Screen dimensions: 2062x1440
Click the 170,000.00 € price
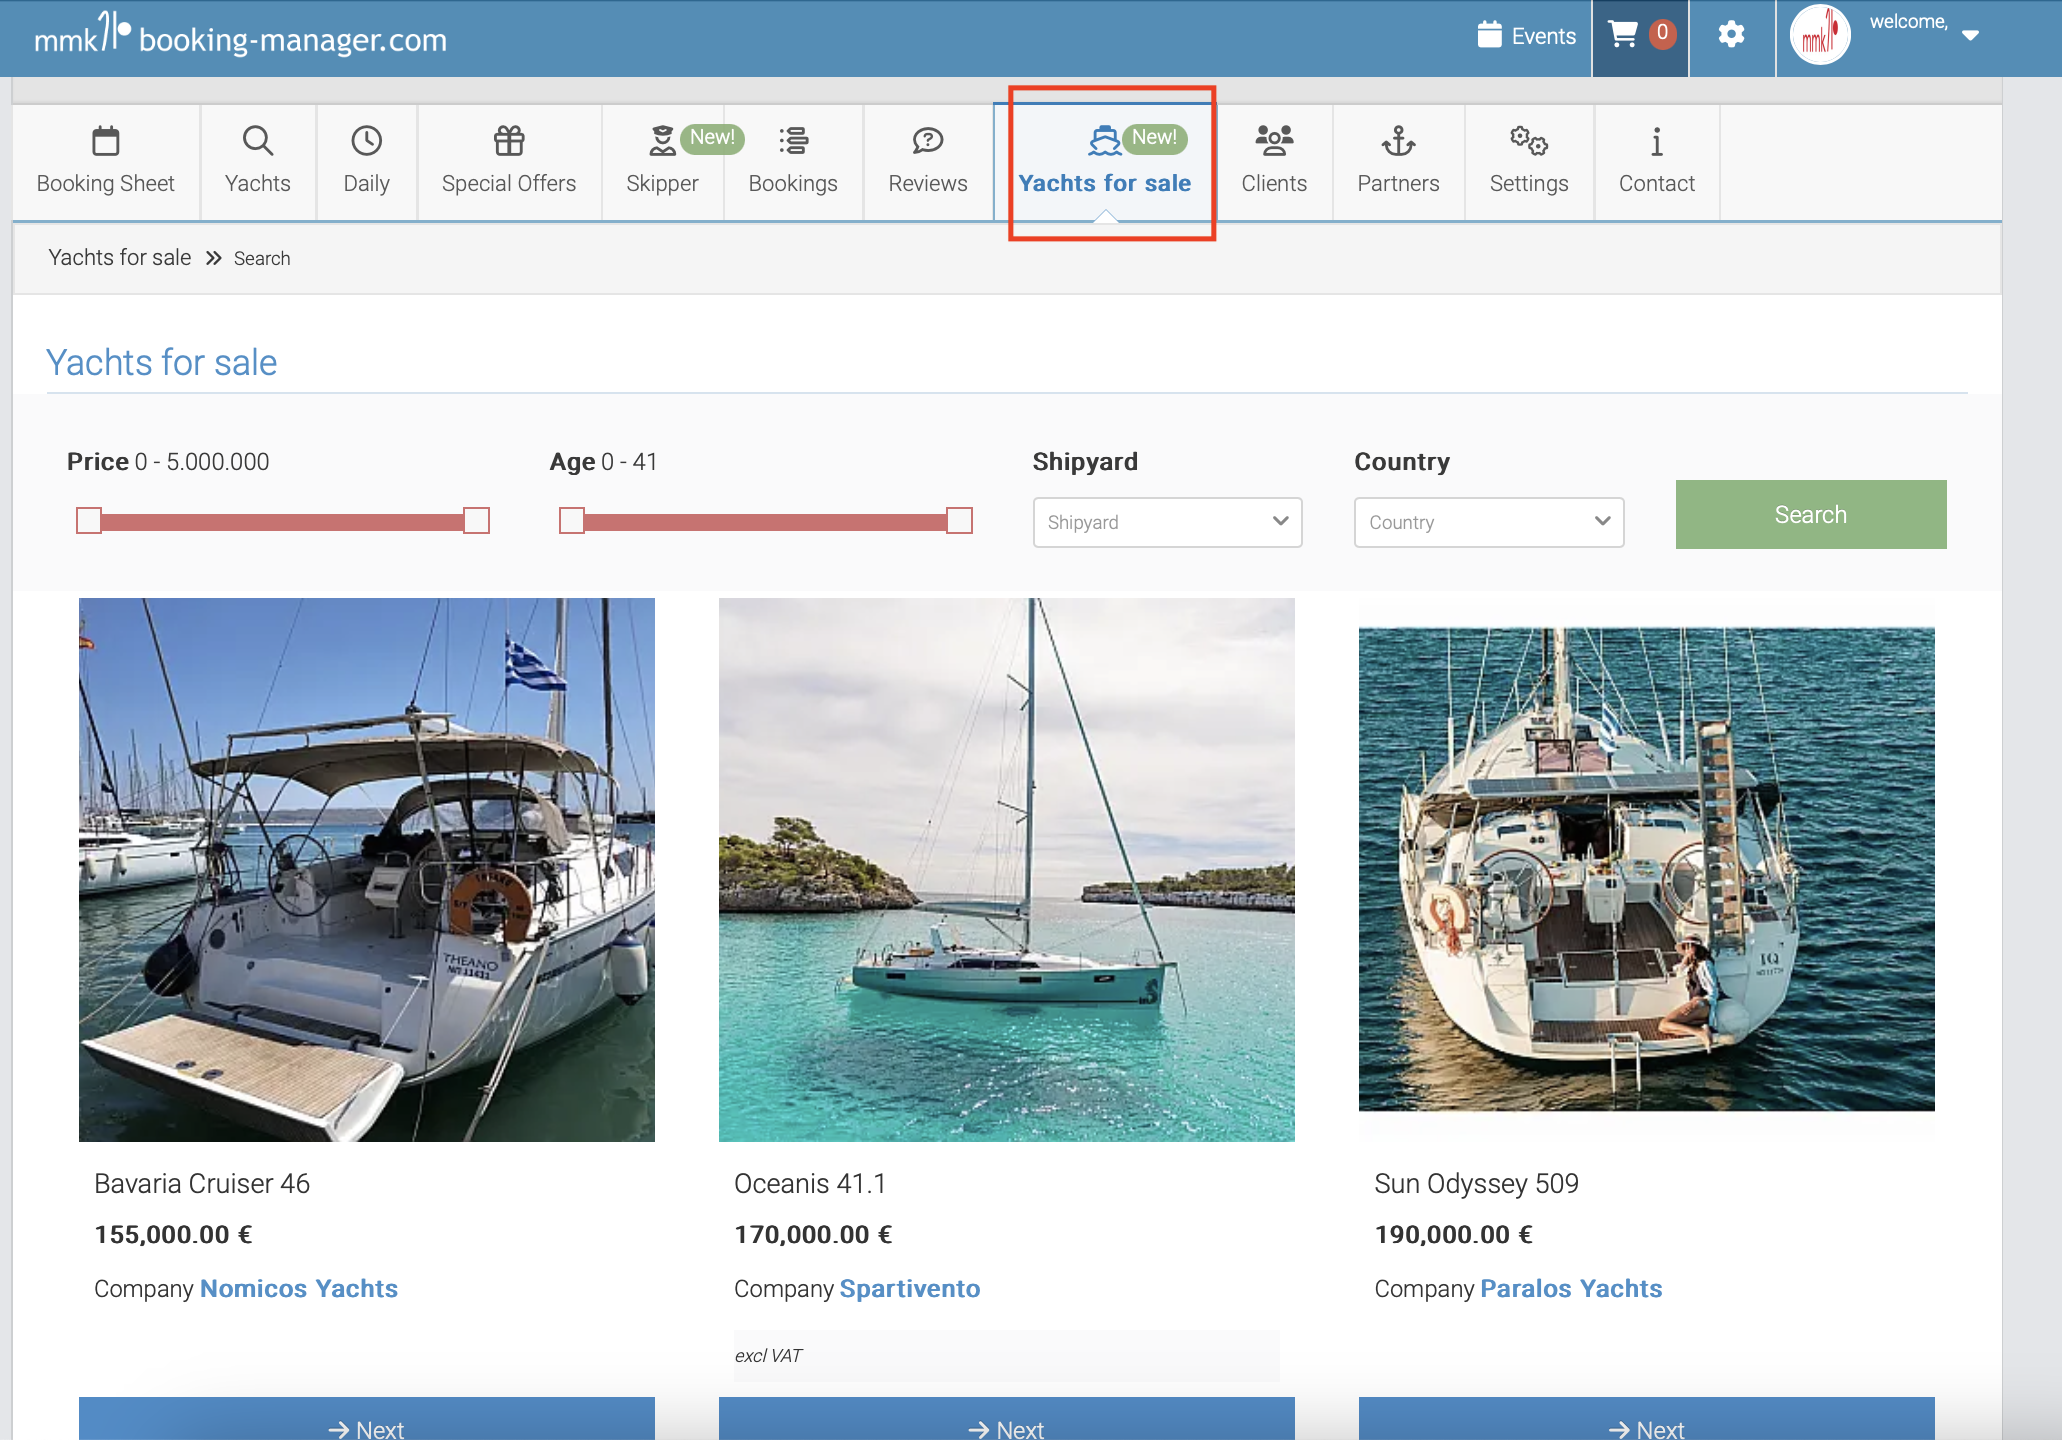click(813, 1235)
